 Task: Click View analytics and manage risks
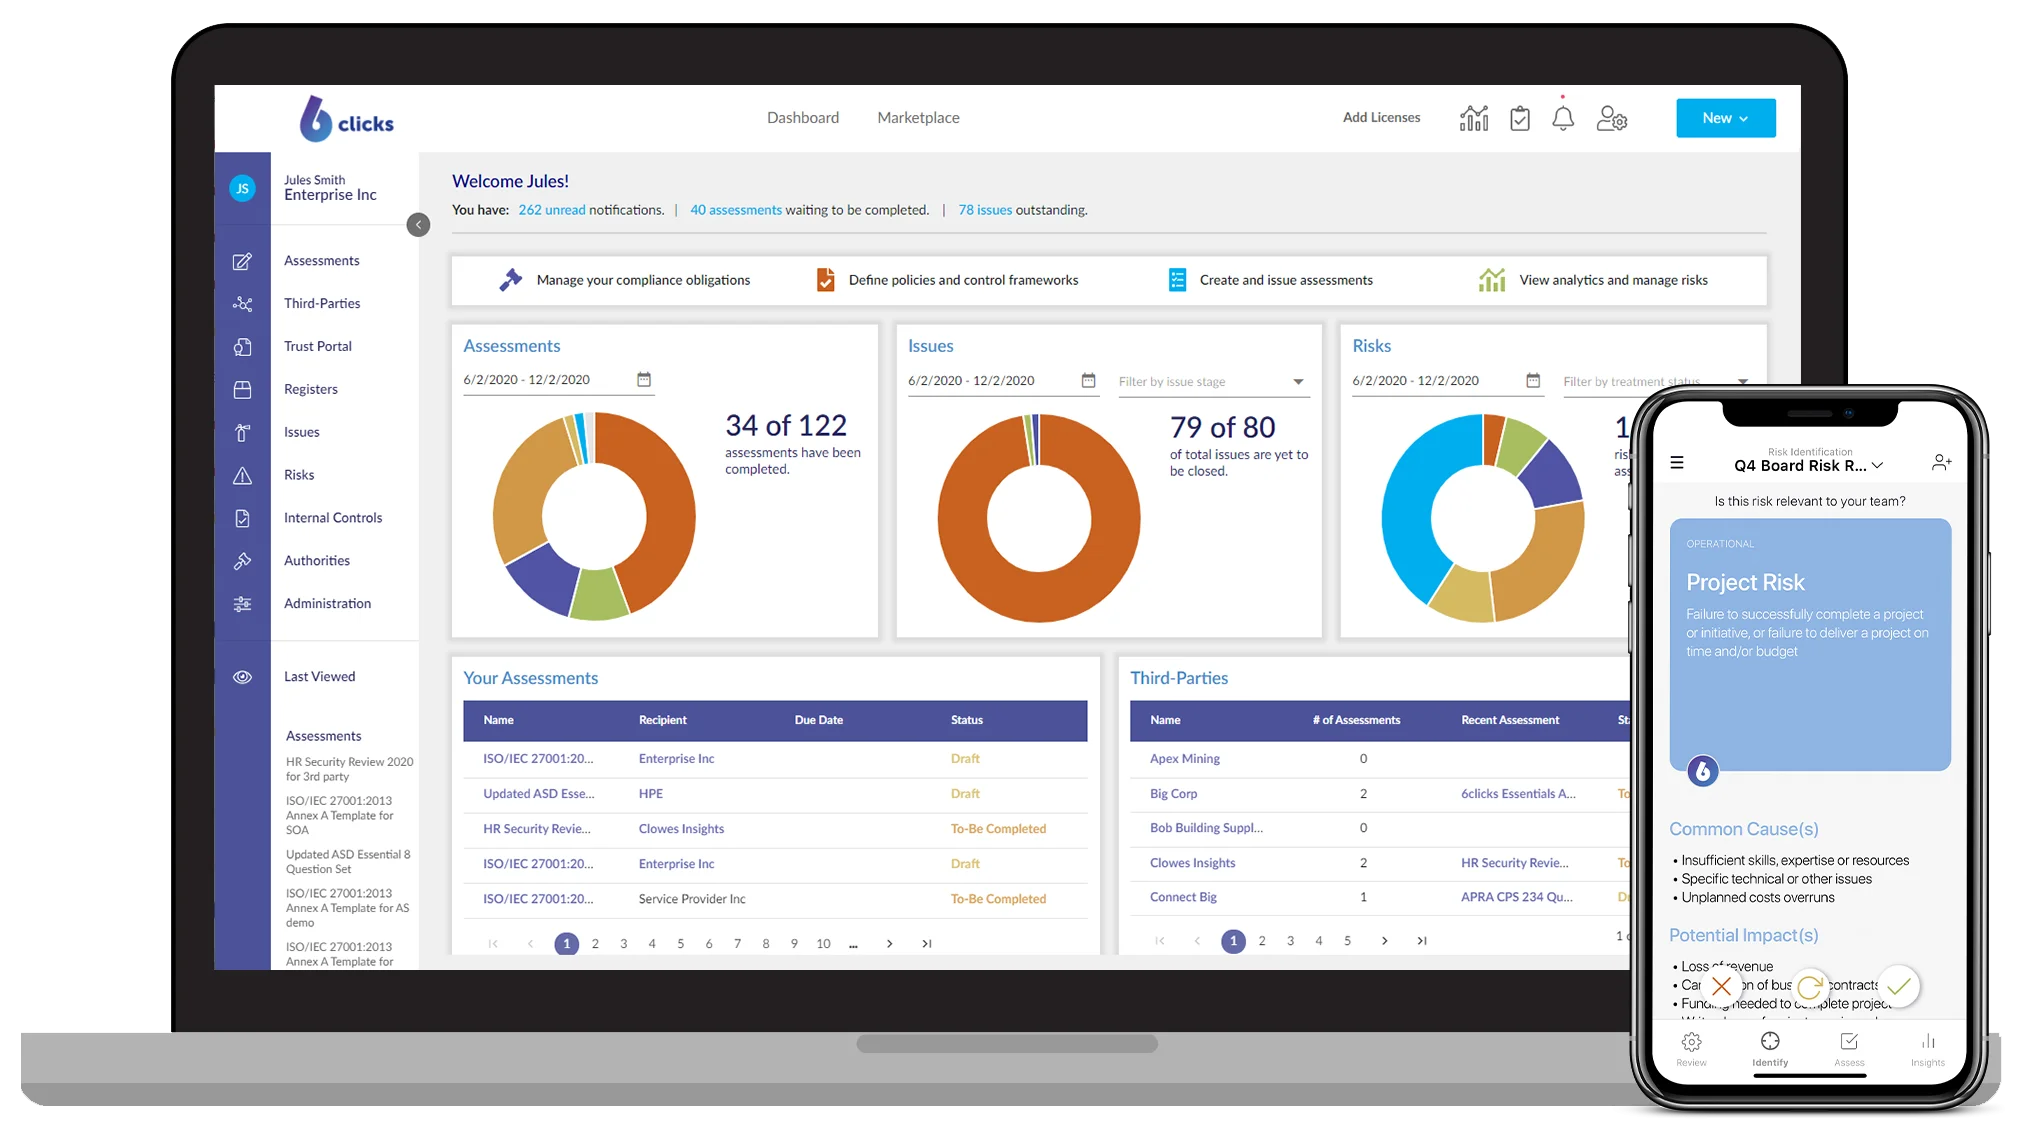[1594, 280]
